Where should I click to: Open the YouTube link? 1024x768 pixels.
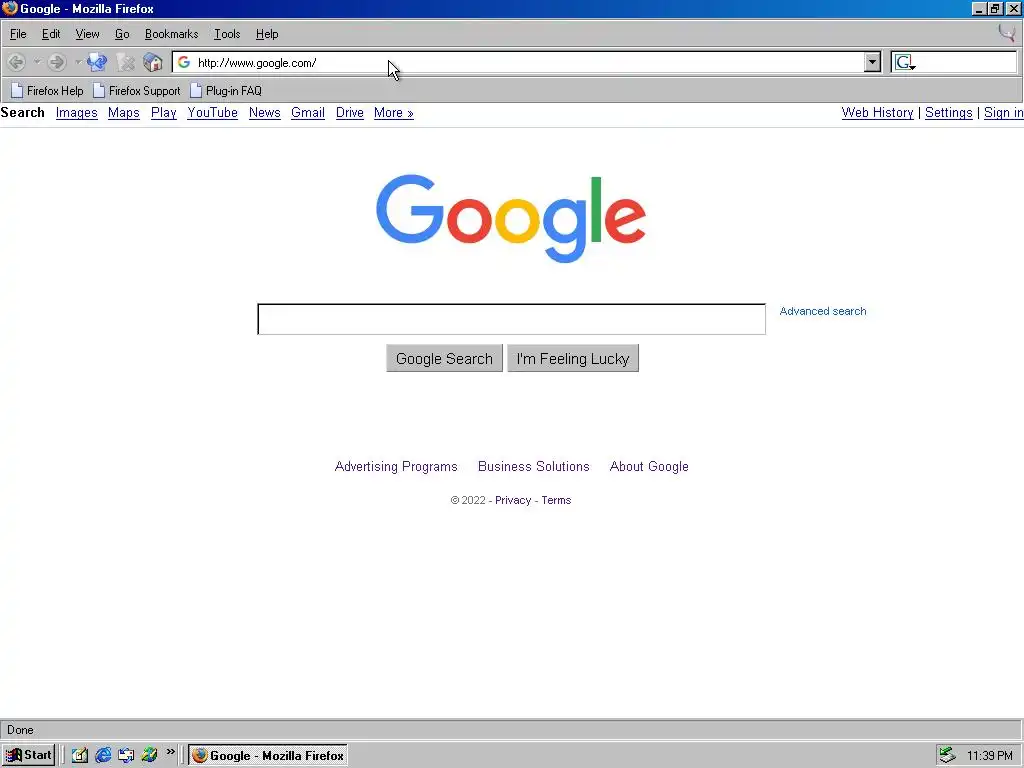point(212,113)
